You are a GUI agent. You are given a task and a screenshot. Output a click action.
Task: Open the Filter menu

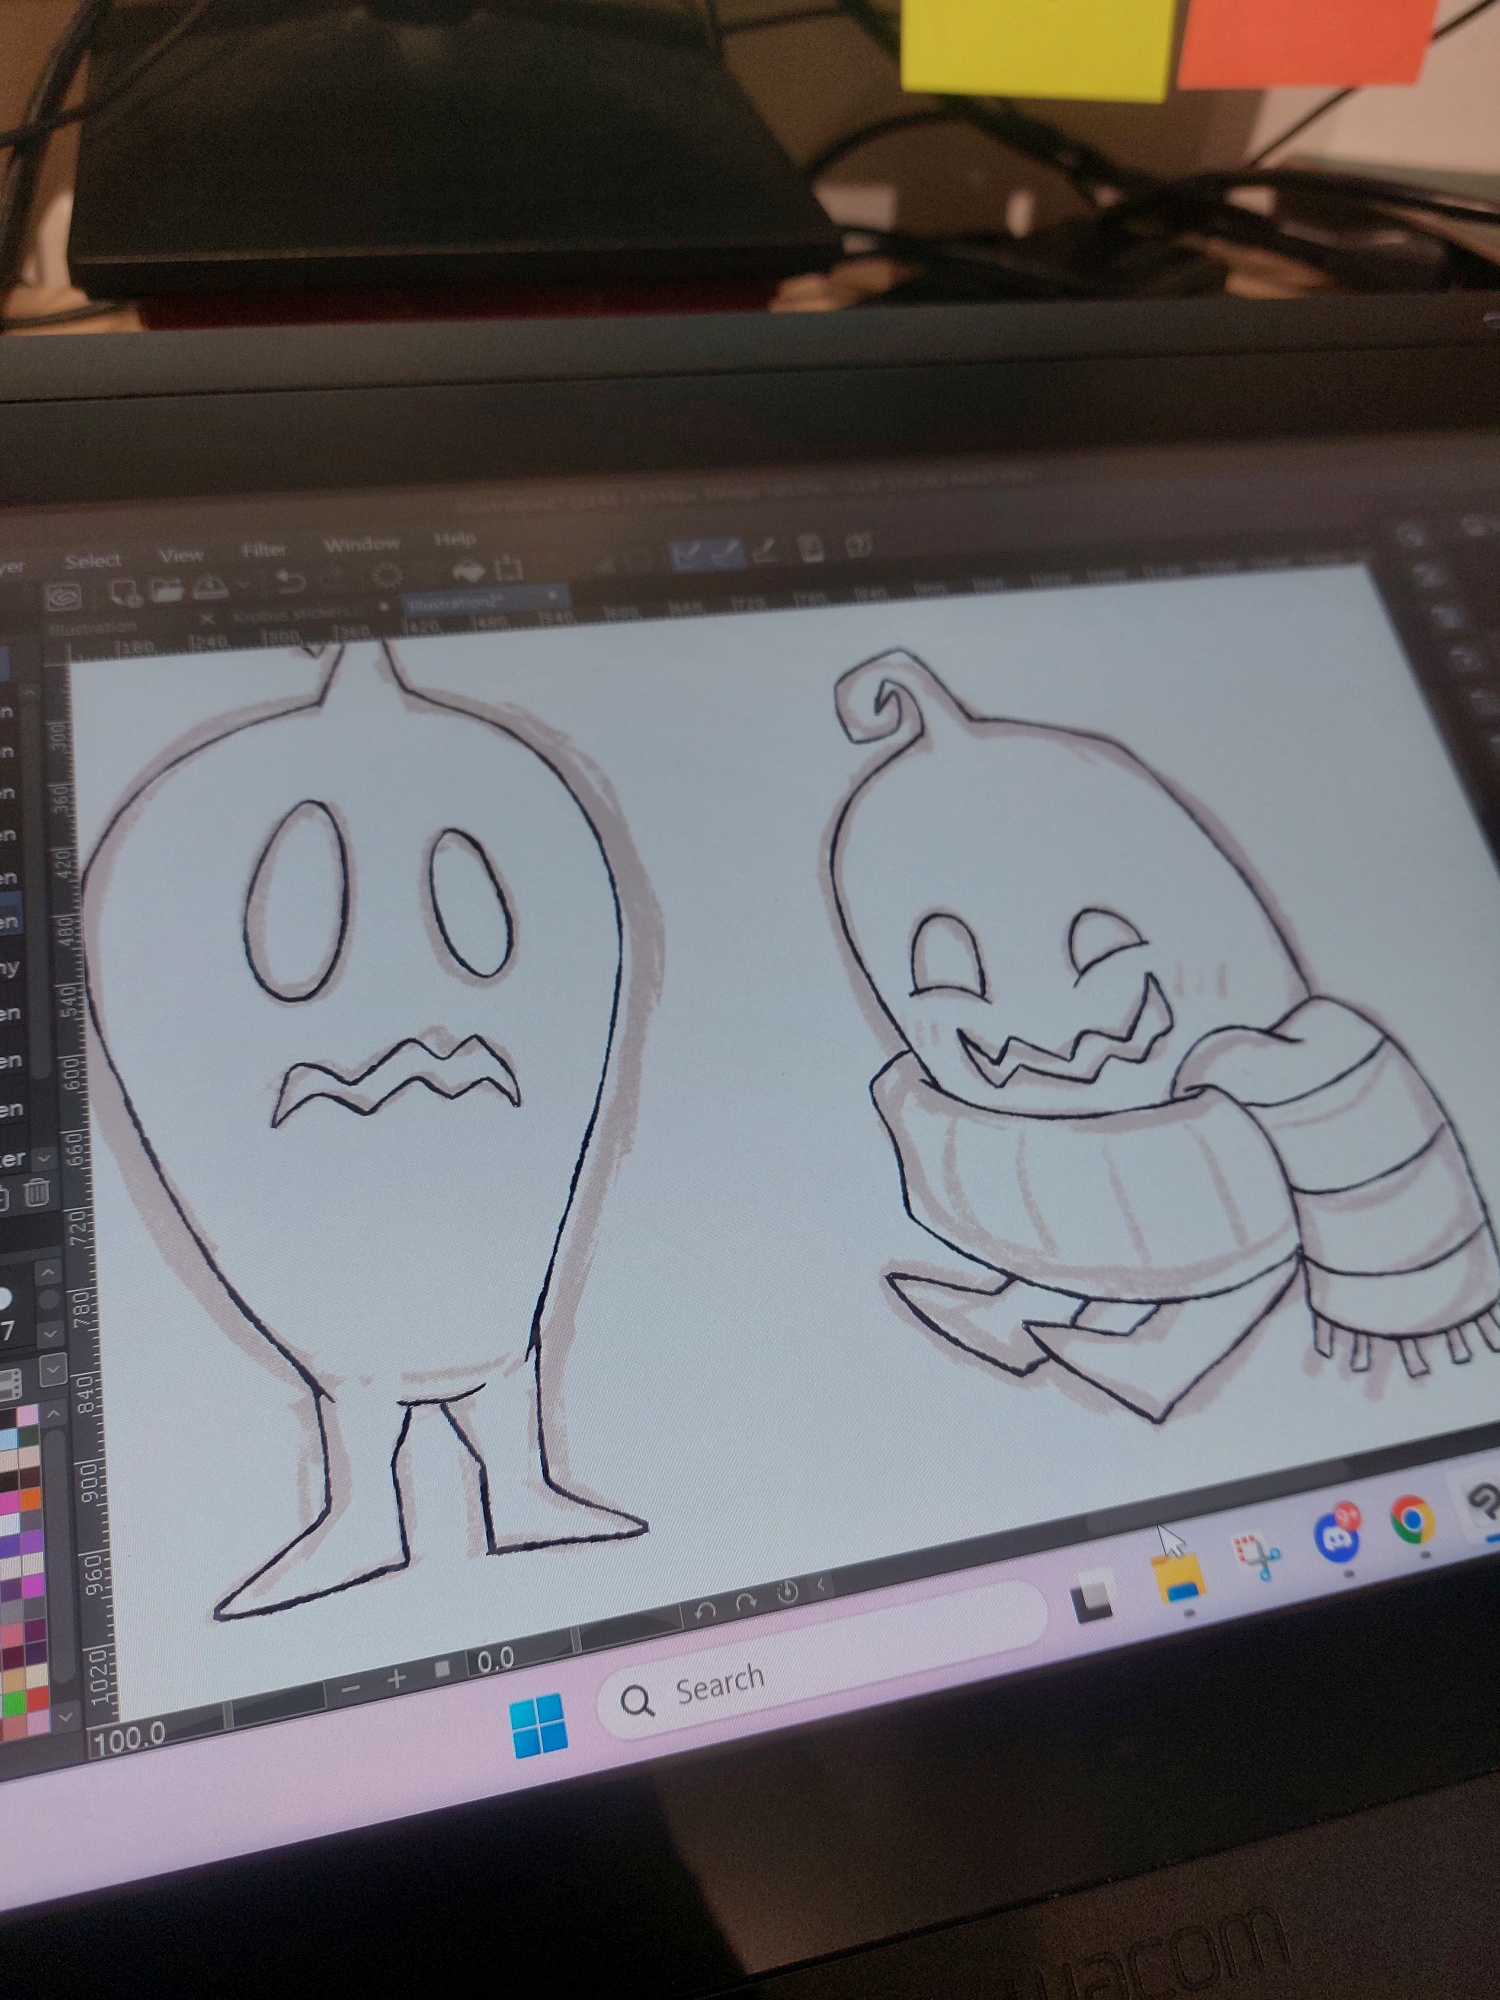coord(264,549)
